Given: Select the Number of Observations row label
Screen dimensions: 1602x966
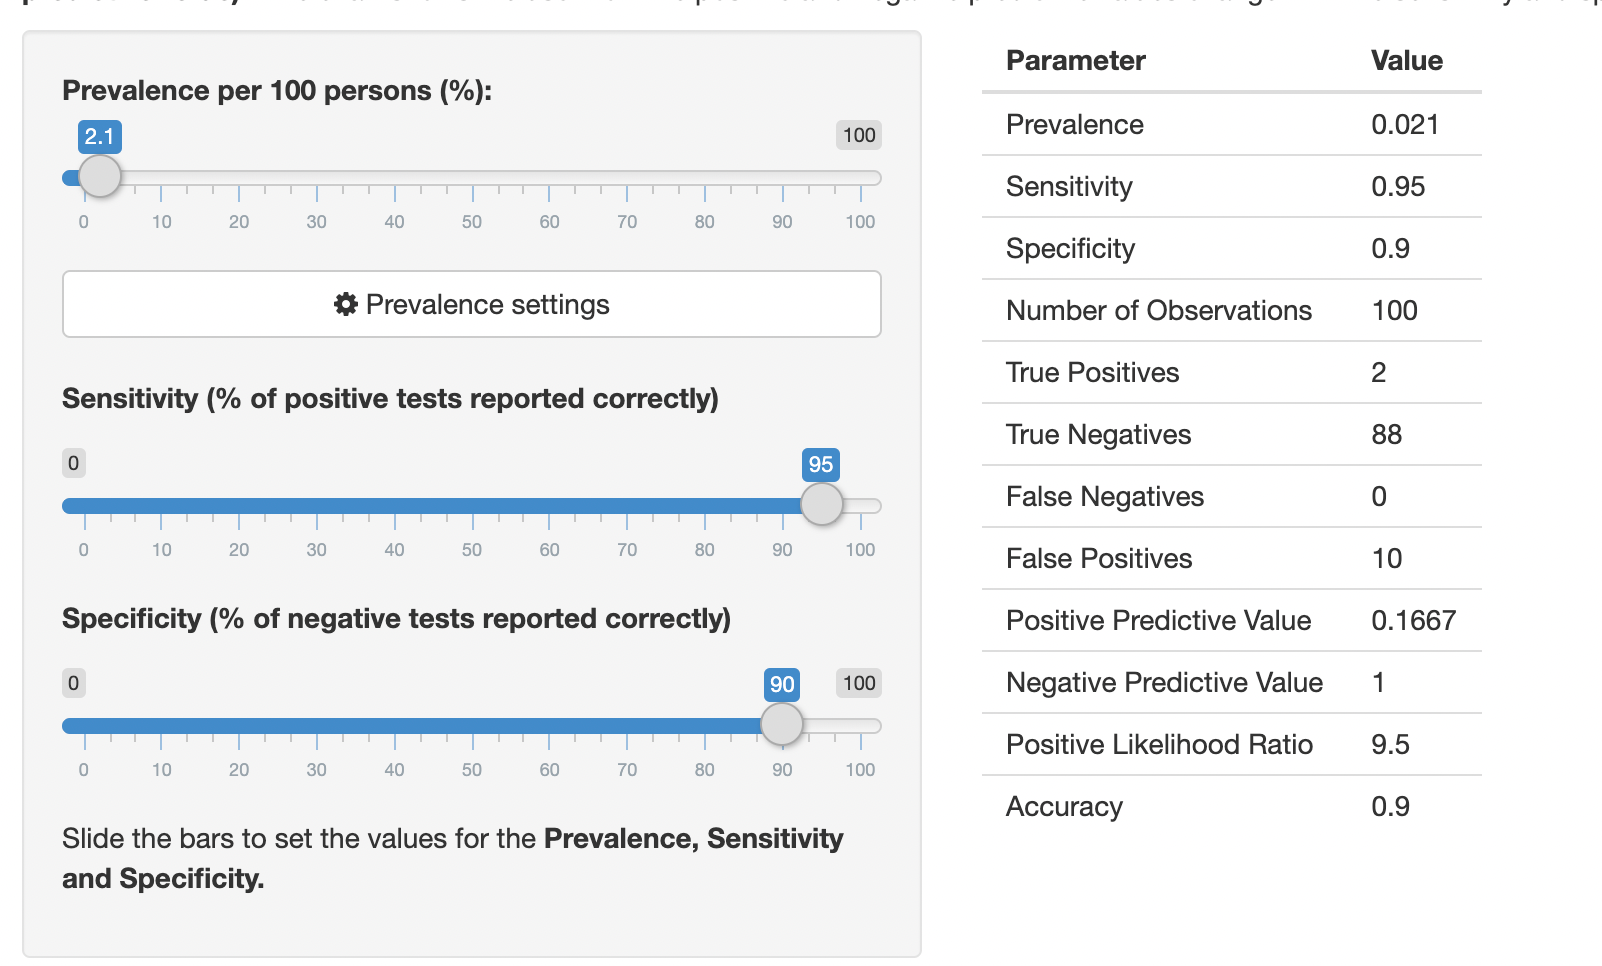Looking at the screenshot, I should click(1158, 311).
